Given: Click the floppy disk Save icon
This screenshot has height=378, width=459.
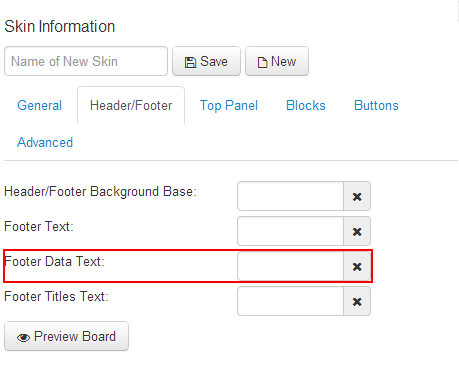Looking at the screenshot, I should (x=190, y=62).
